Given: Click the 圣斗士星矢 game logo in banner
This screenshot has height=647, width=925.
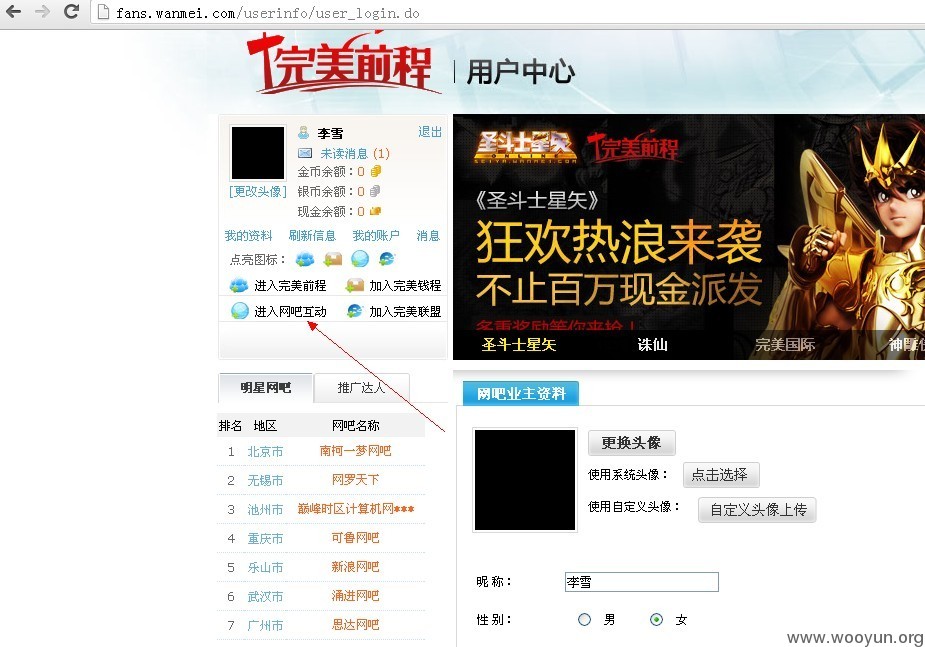Looking at the screenshot, I should click(524, 147).
